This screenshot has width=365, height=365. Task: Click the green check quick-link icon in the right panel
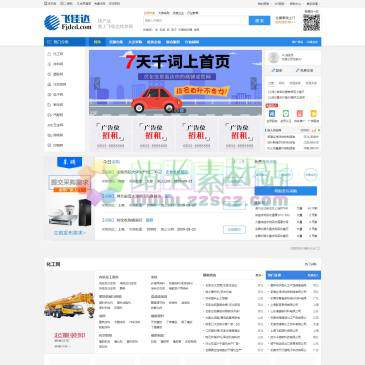tap(286, 114)
